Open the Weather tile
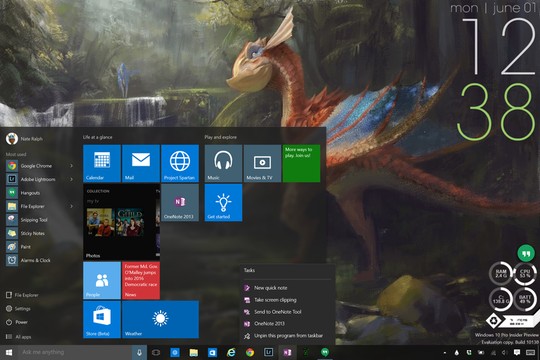This screenshot has width=540, height=360. coord(160,320)
